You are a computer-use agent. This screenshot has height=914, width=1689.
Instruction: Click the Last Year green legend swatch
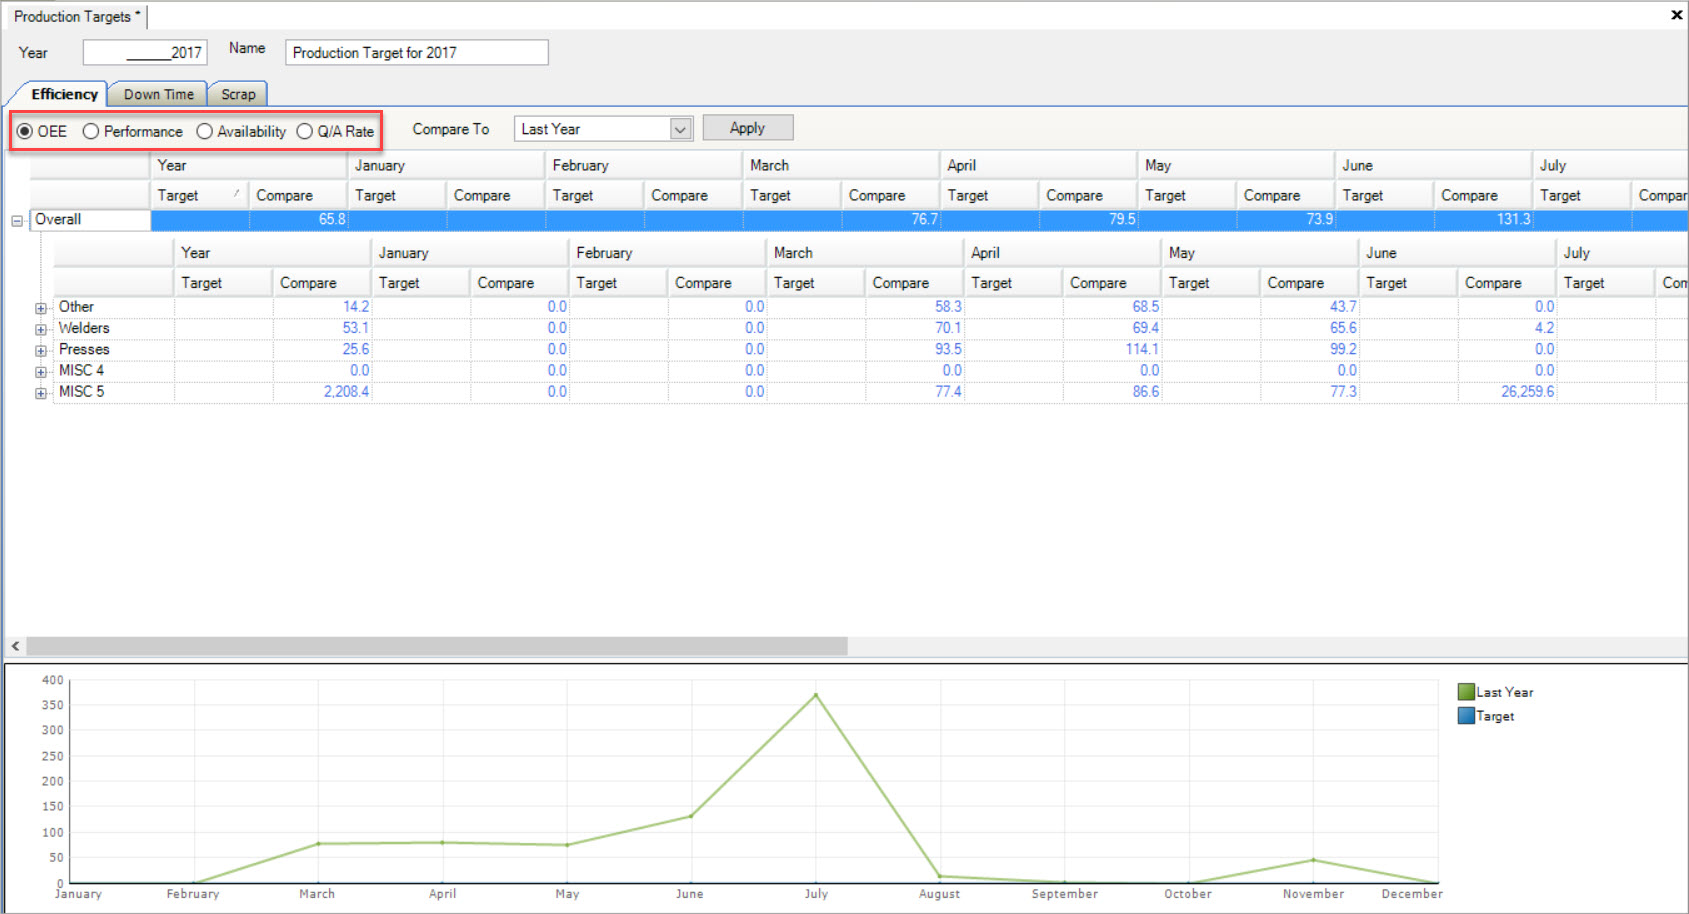(x=1466, y=692)
